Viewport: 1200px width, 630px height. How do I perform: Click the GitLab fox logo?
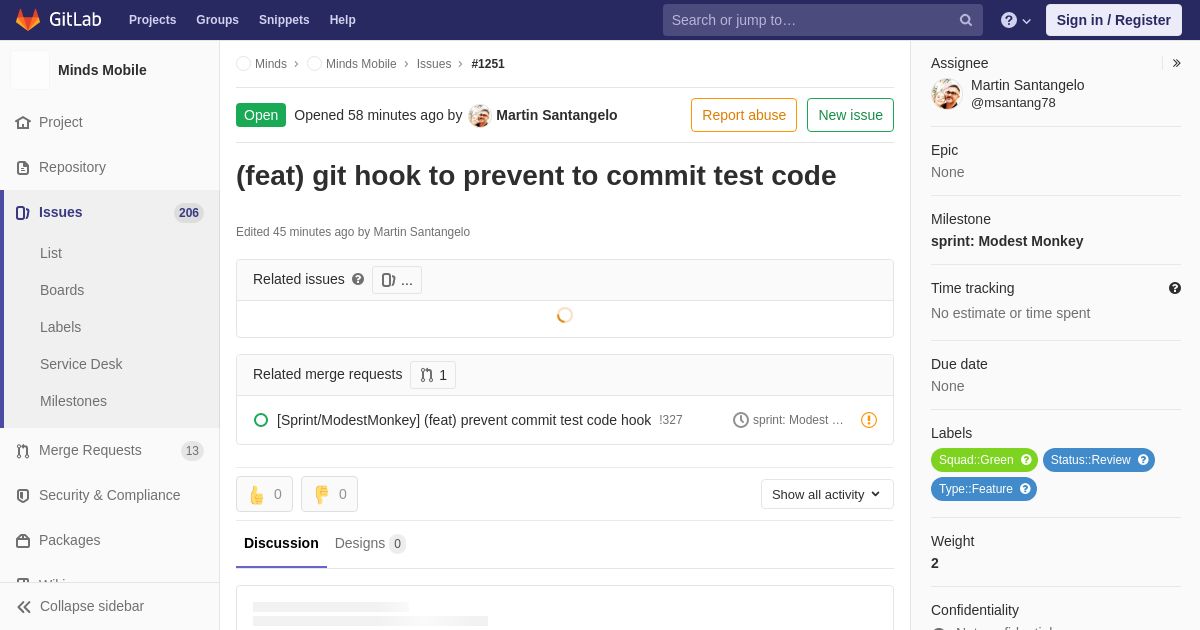tap(28, 20)
